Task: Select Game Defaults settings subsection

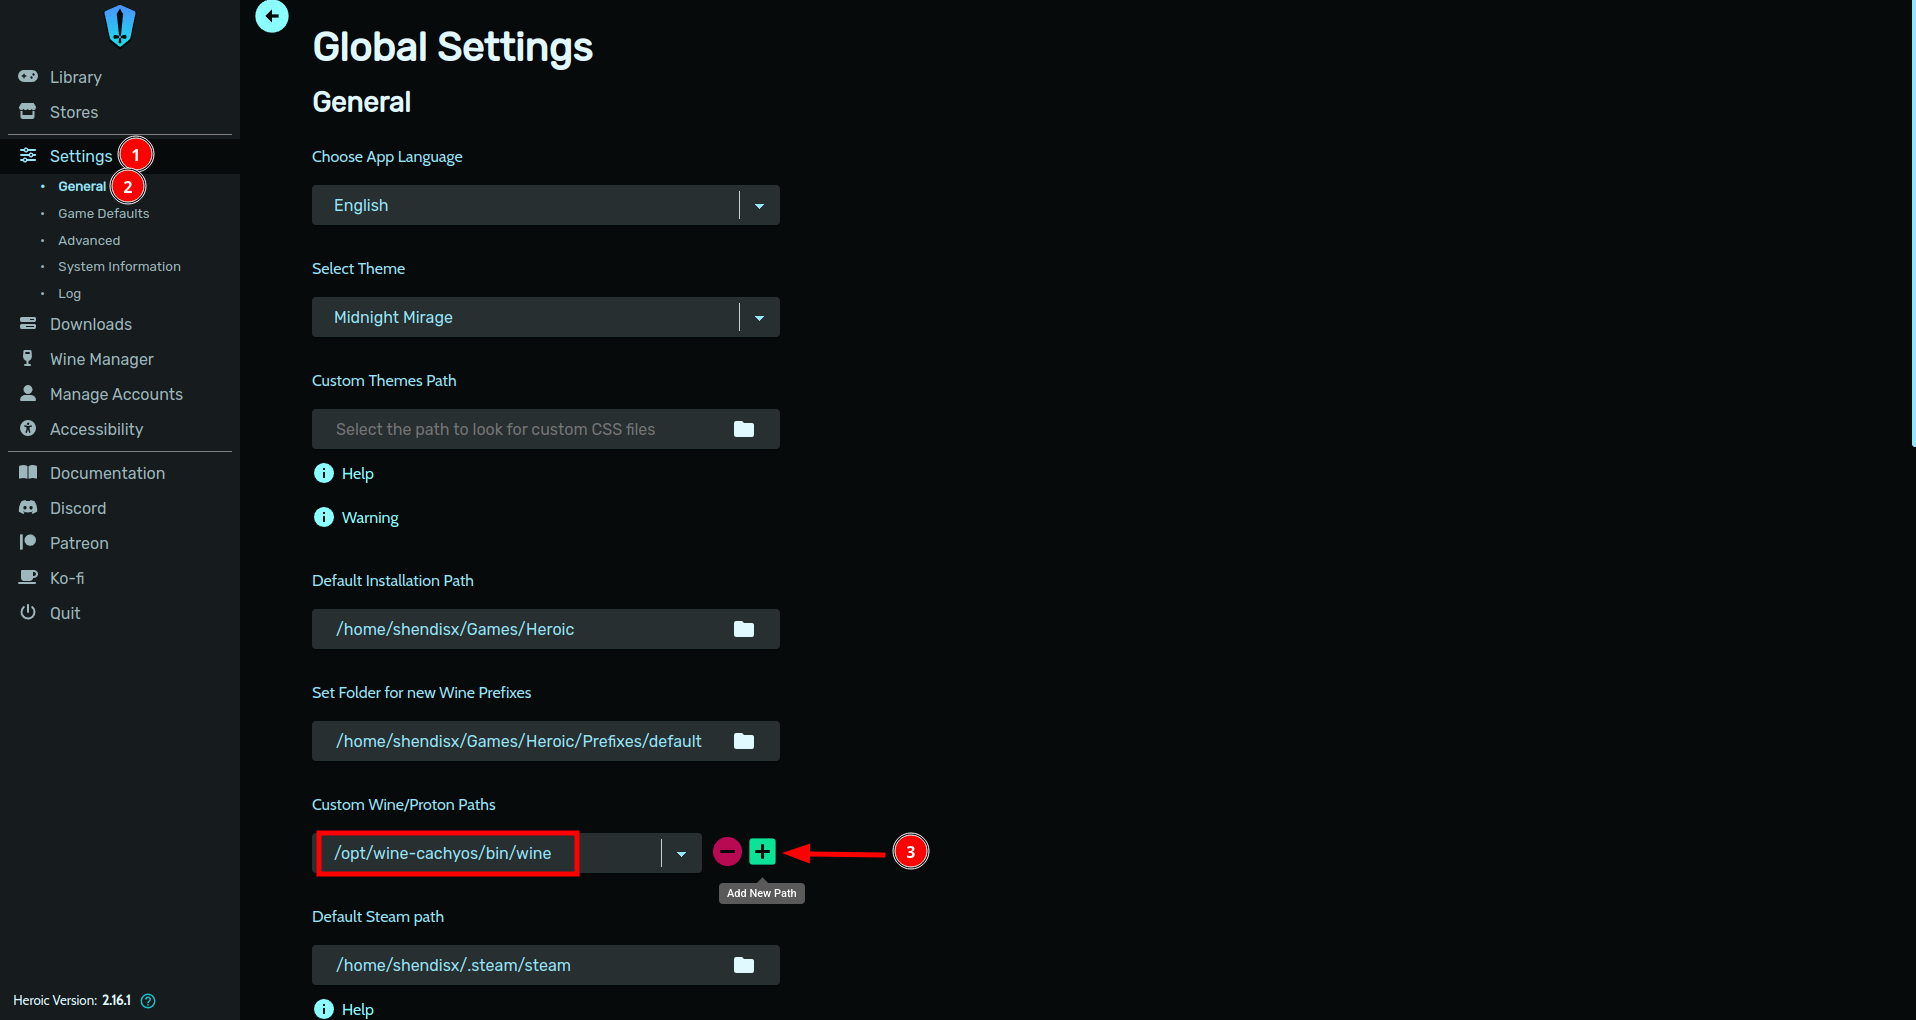Action: pos(103,214)
